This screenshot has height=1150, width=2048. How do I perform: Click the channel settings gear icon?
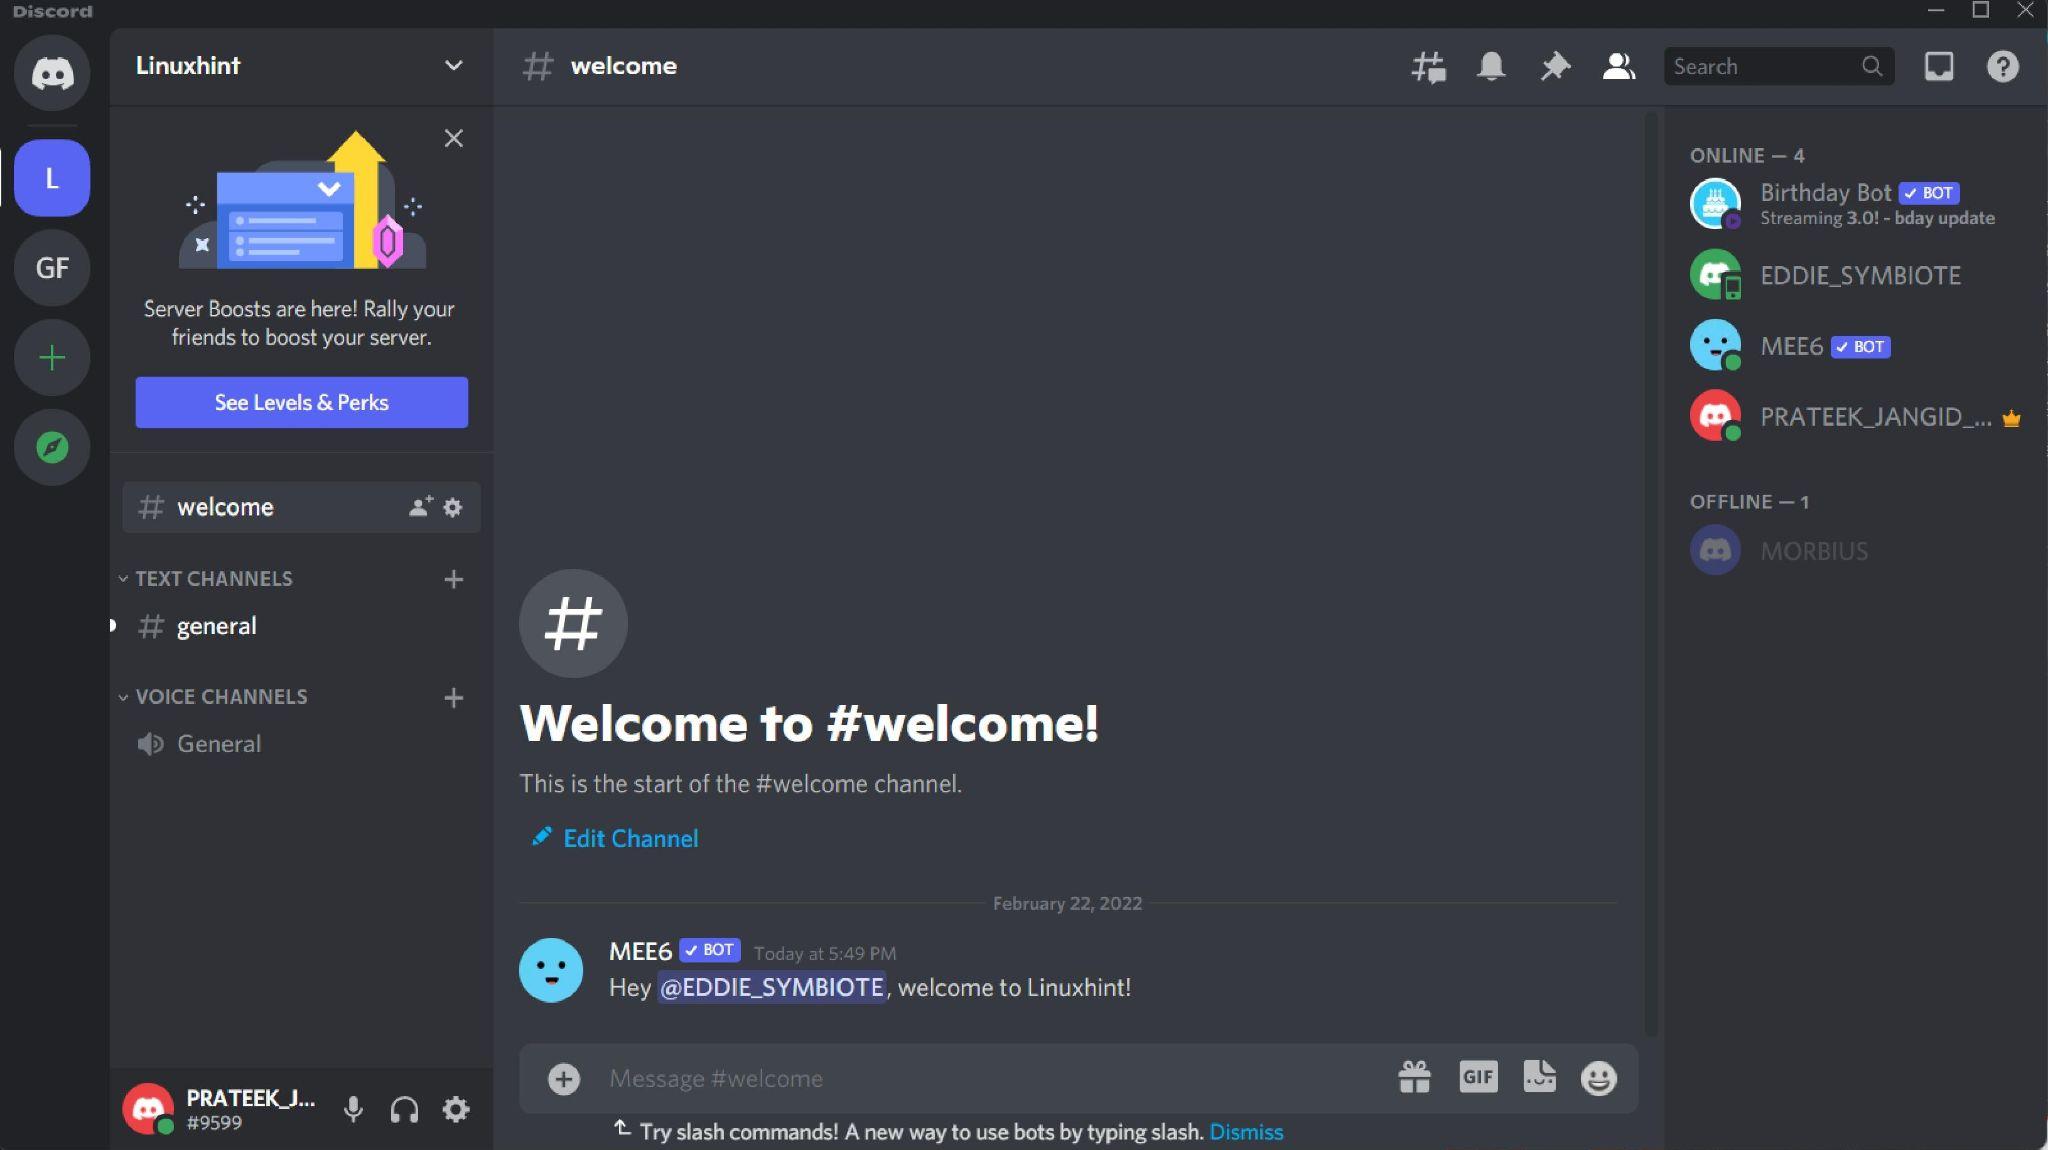point(453,506)
